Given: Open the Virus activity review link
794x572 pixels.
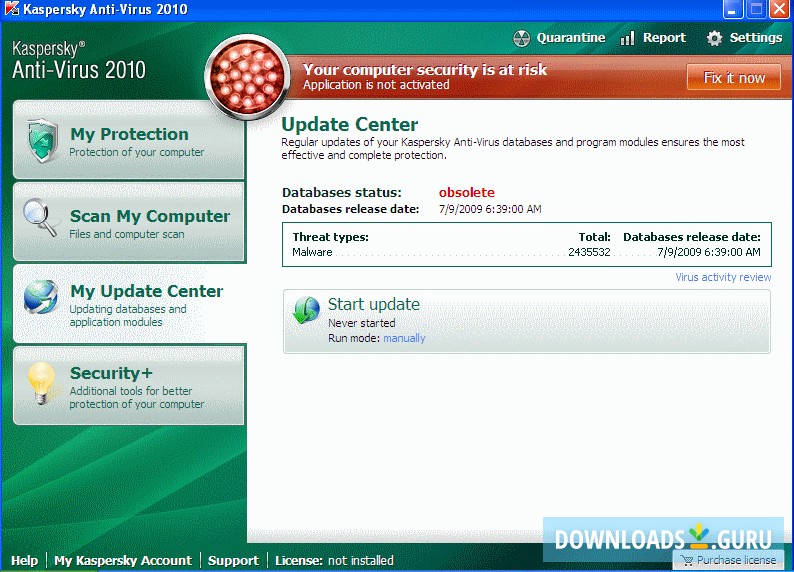Looking at the screenshot, I should tap(723, 277).
